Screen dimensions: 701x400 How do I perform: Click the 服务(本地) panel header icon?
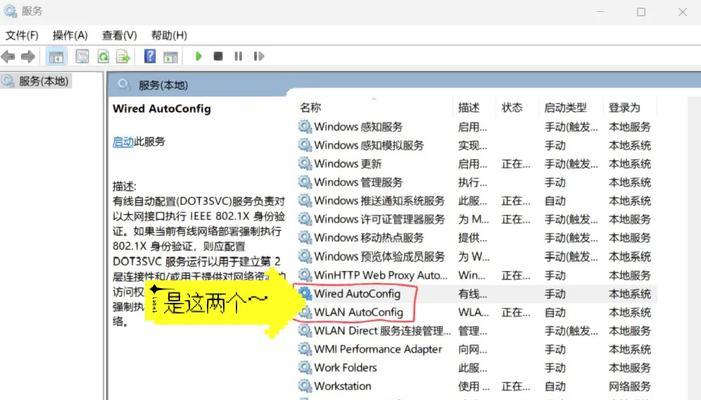pos(123,84)
